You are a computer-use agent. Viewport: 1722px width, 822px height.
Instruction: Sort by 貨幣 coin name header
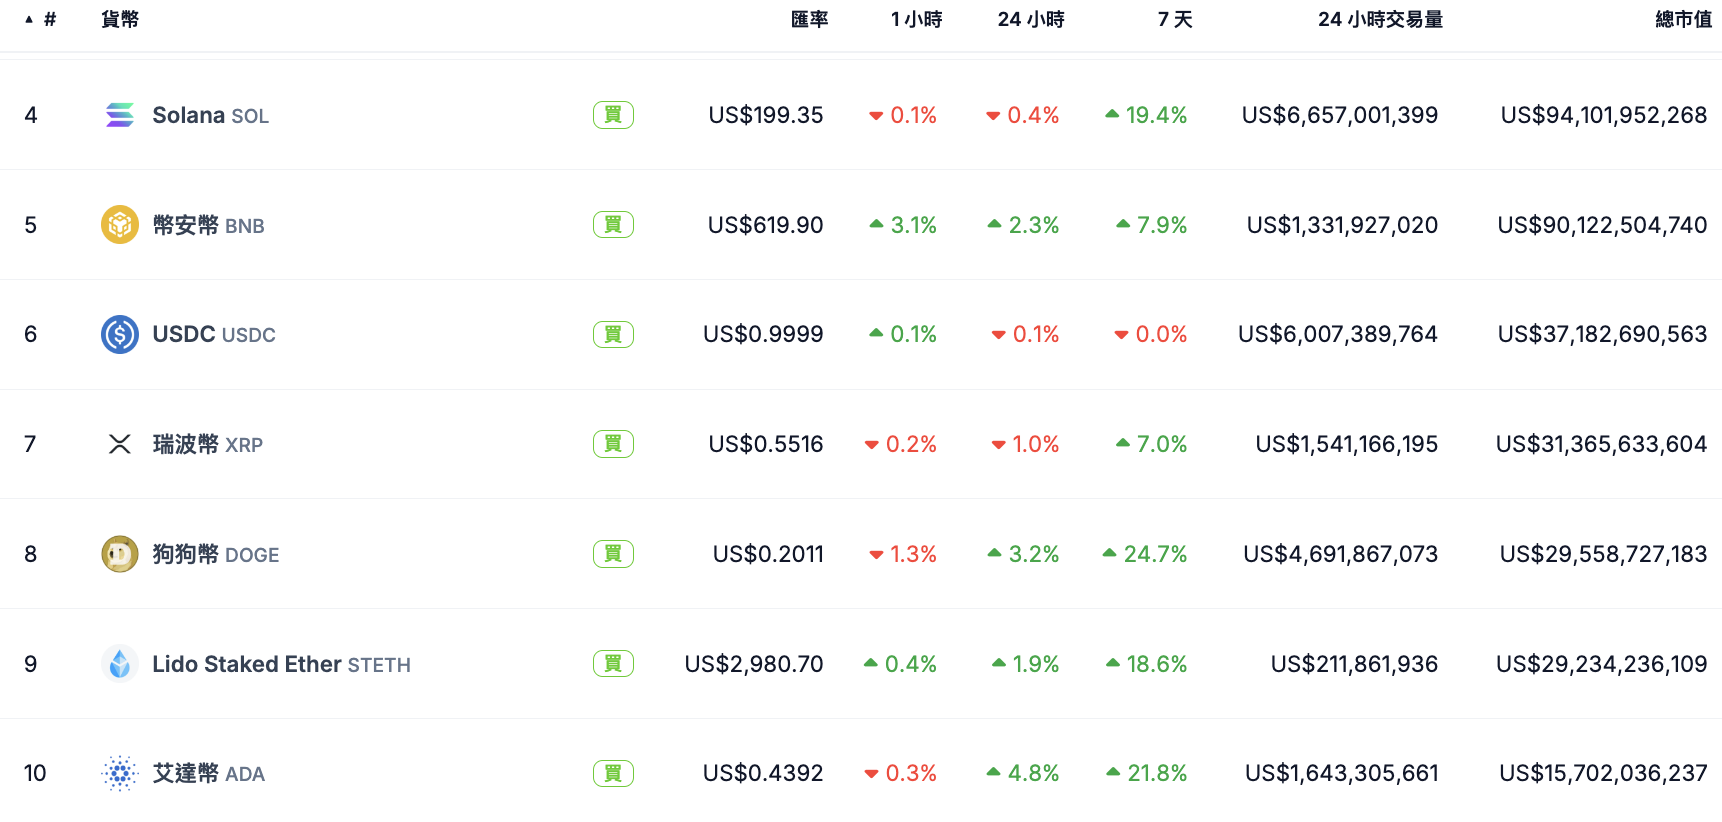120,19
